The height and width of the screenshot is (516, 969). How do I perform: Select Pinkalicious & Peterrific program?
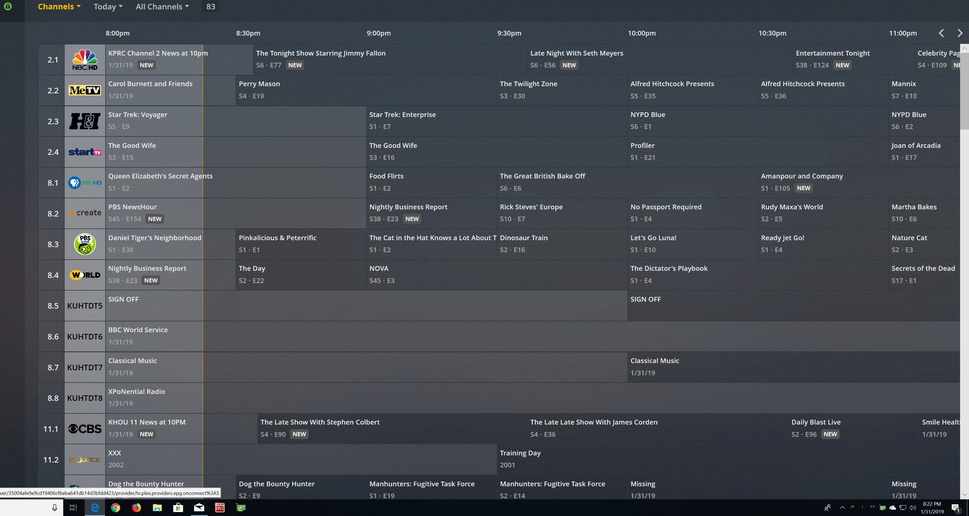(x=300, y=244)
